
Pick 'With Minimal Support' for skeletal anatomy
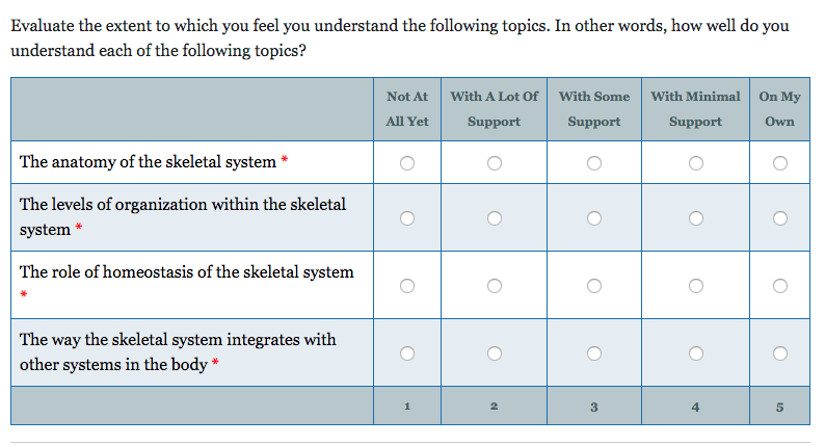[x=696, y=163]
